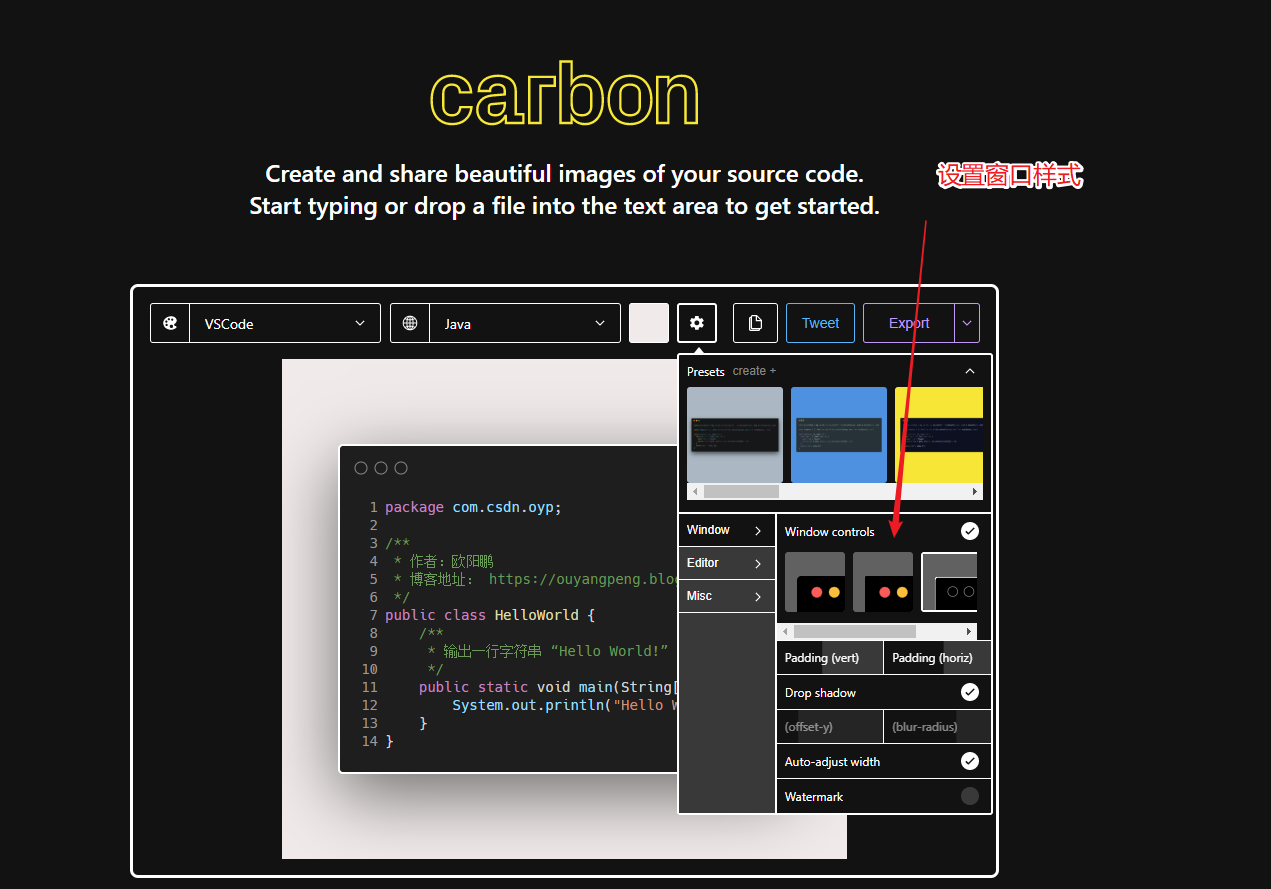Click the language globe icon

click(x=410, y=323)
